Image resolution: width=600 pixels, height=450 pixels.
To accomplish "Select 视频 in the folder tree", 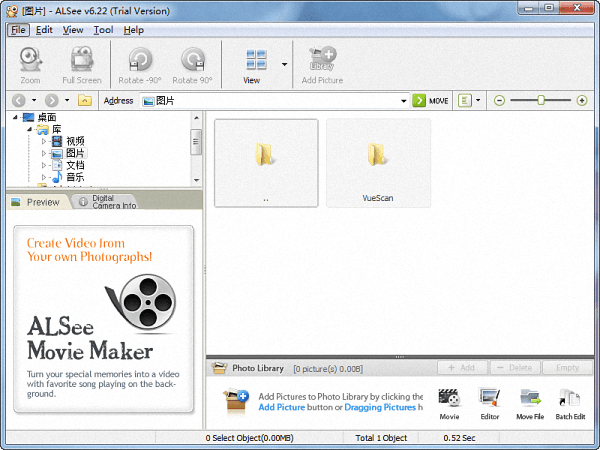I will pos(75,141).
